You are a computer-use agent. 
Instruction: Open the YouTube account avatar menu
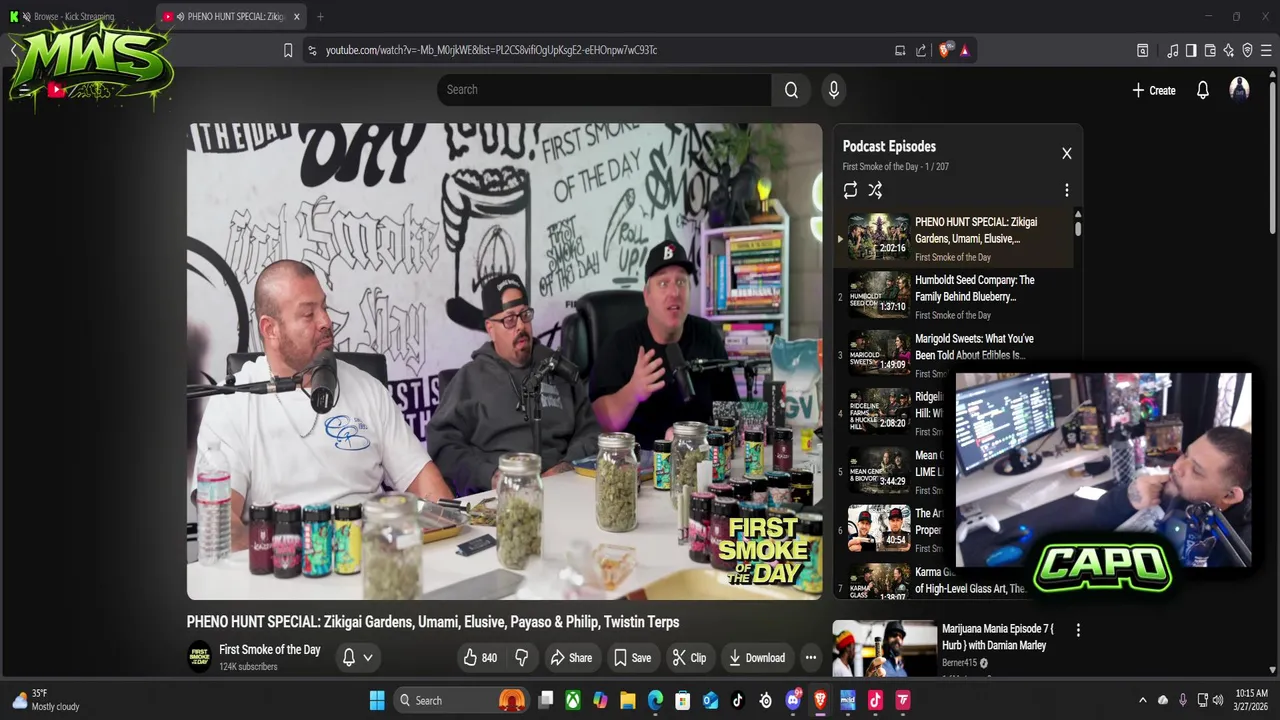[x=1239, y=90]
